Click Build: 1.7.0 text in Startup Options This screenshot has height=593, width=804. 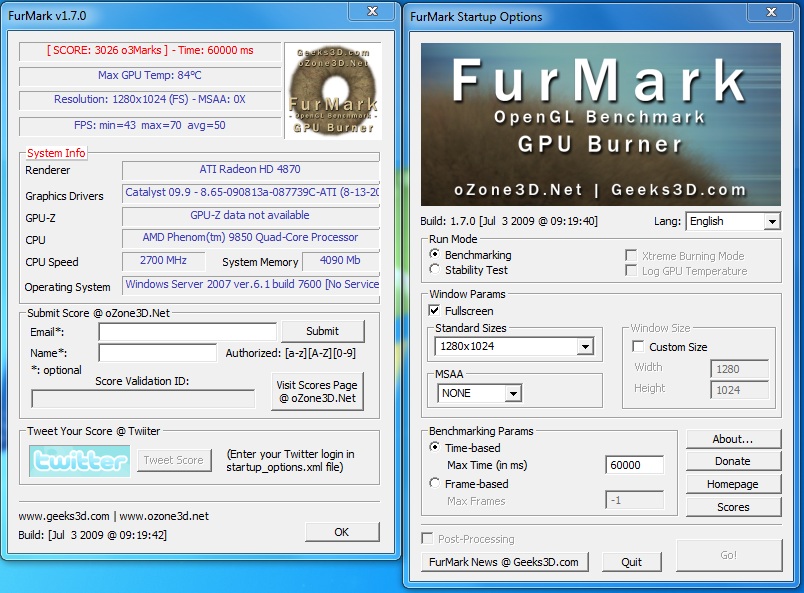tap(509, 221)
